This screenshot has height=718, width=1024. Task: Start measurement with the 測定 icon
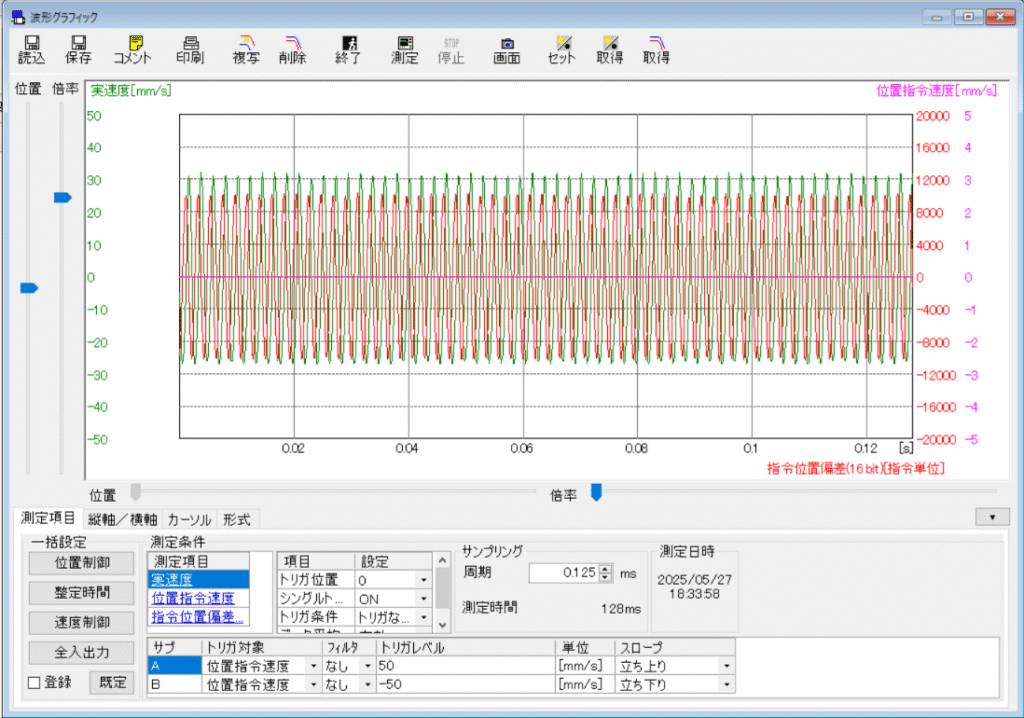(405, 49)
